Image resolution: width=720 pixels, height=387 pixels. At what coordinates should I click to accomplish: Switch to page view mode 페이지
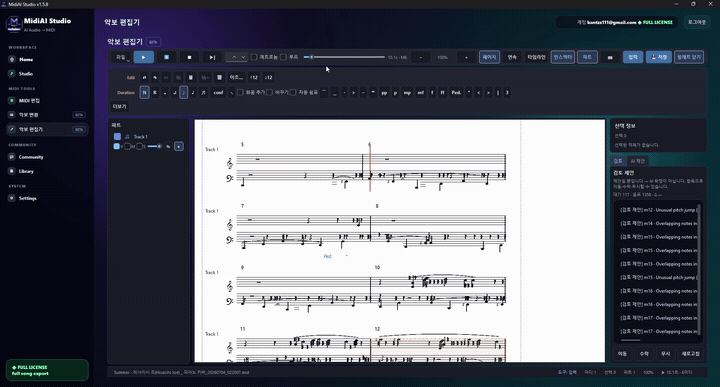pos(489,57)
